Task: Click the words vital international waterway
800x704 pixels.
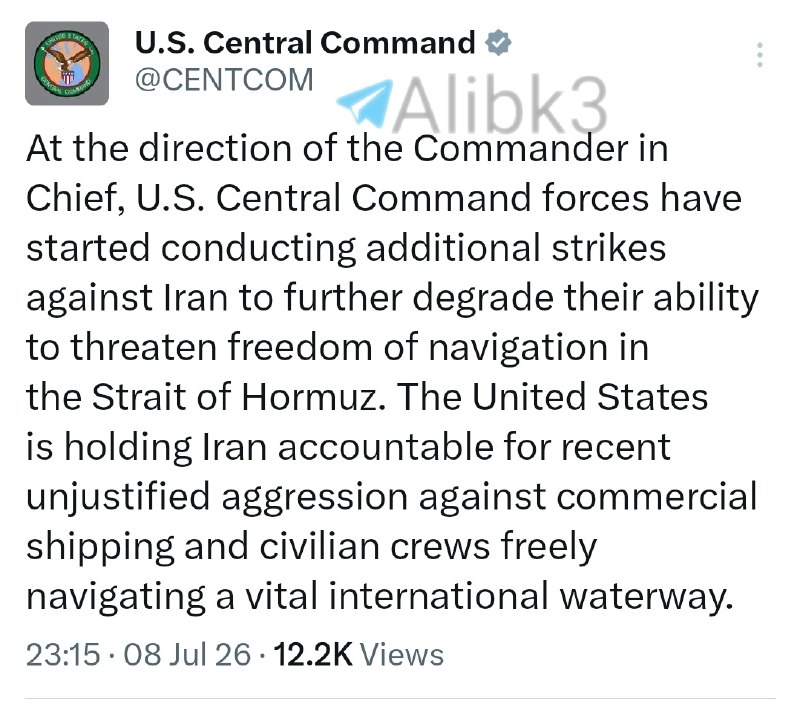Action: pyautogui.click(x=489, y=595)
